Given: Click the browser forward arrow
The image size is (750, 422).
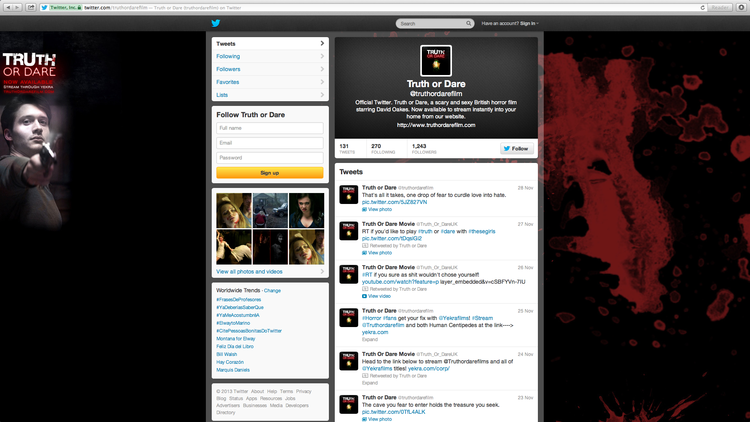Looking at the screenshot, I should click(17, 7).
